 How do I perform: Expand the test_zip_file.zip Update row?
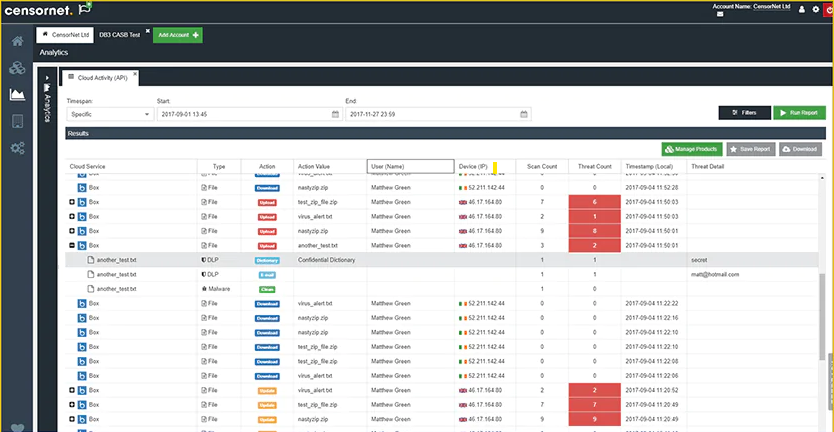point(72,404)
